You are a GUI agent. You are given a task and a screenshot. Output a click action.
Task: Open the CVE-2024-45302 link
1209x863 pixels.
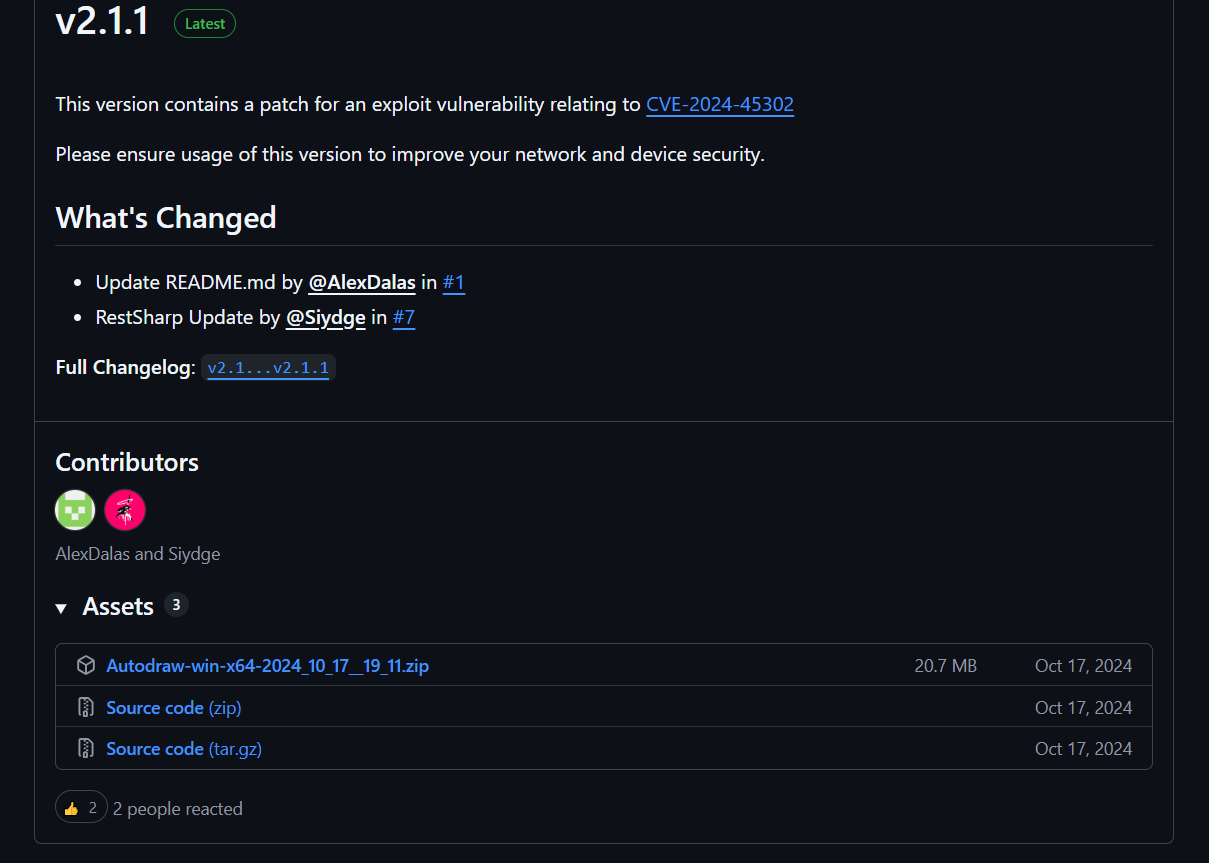[720, 104]
